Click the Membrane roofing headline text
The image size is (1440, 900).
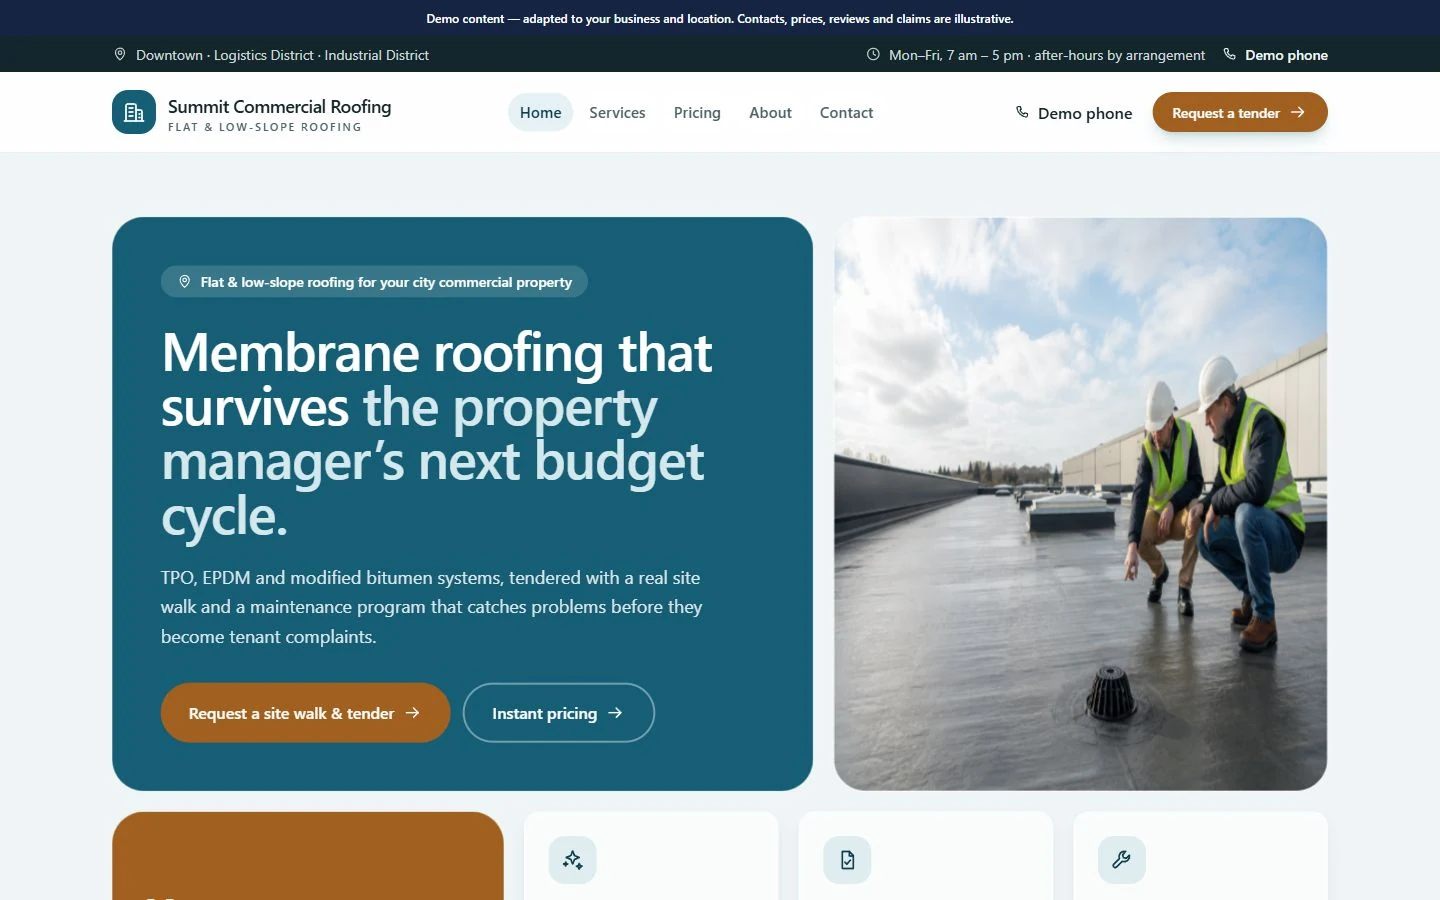437,434
